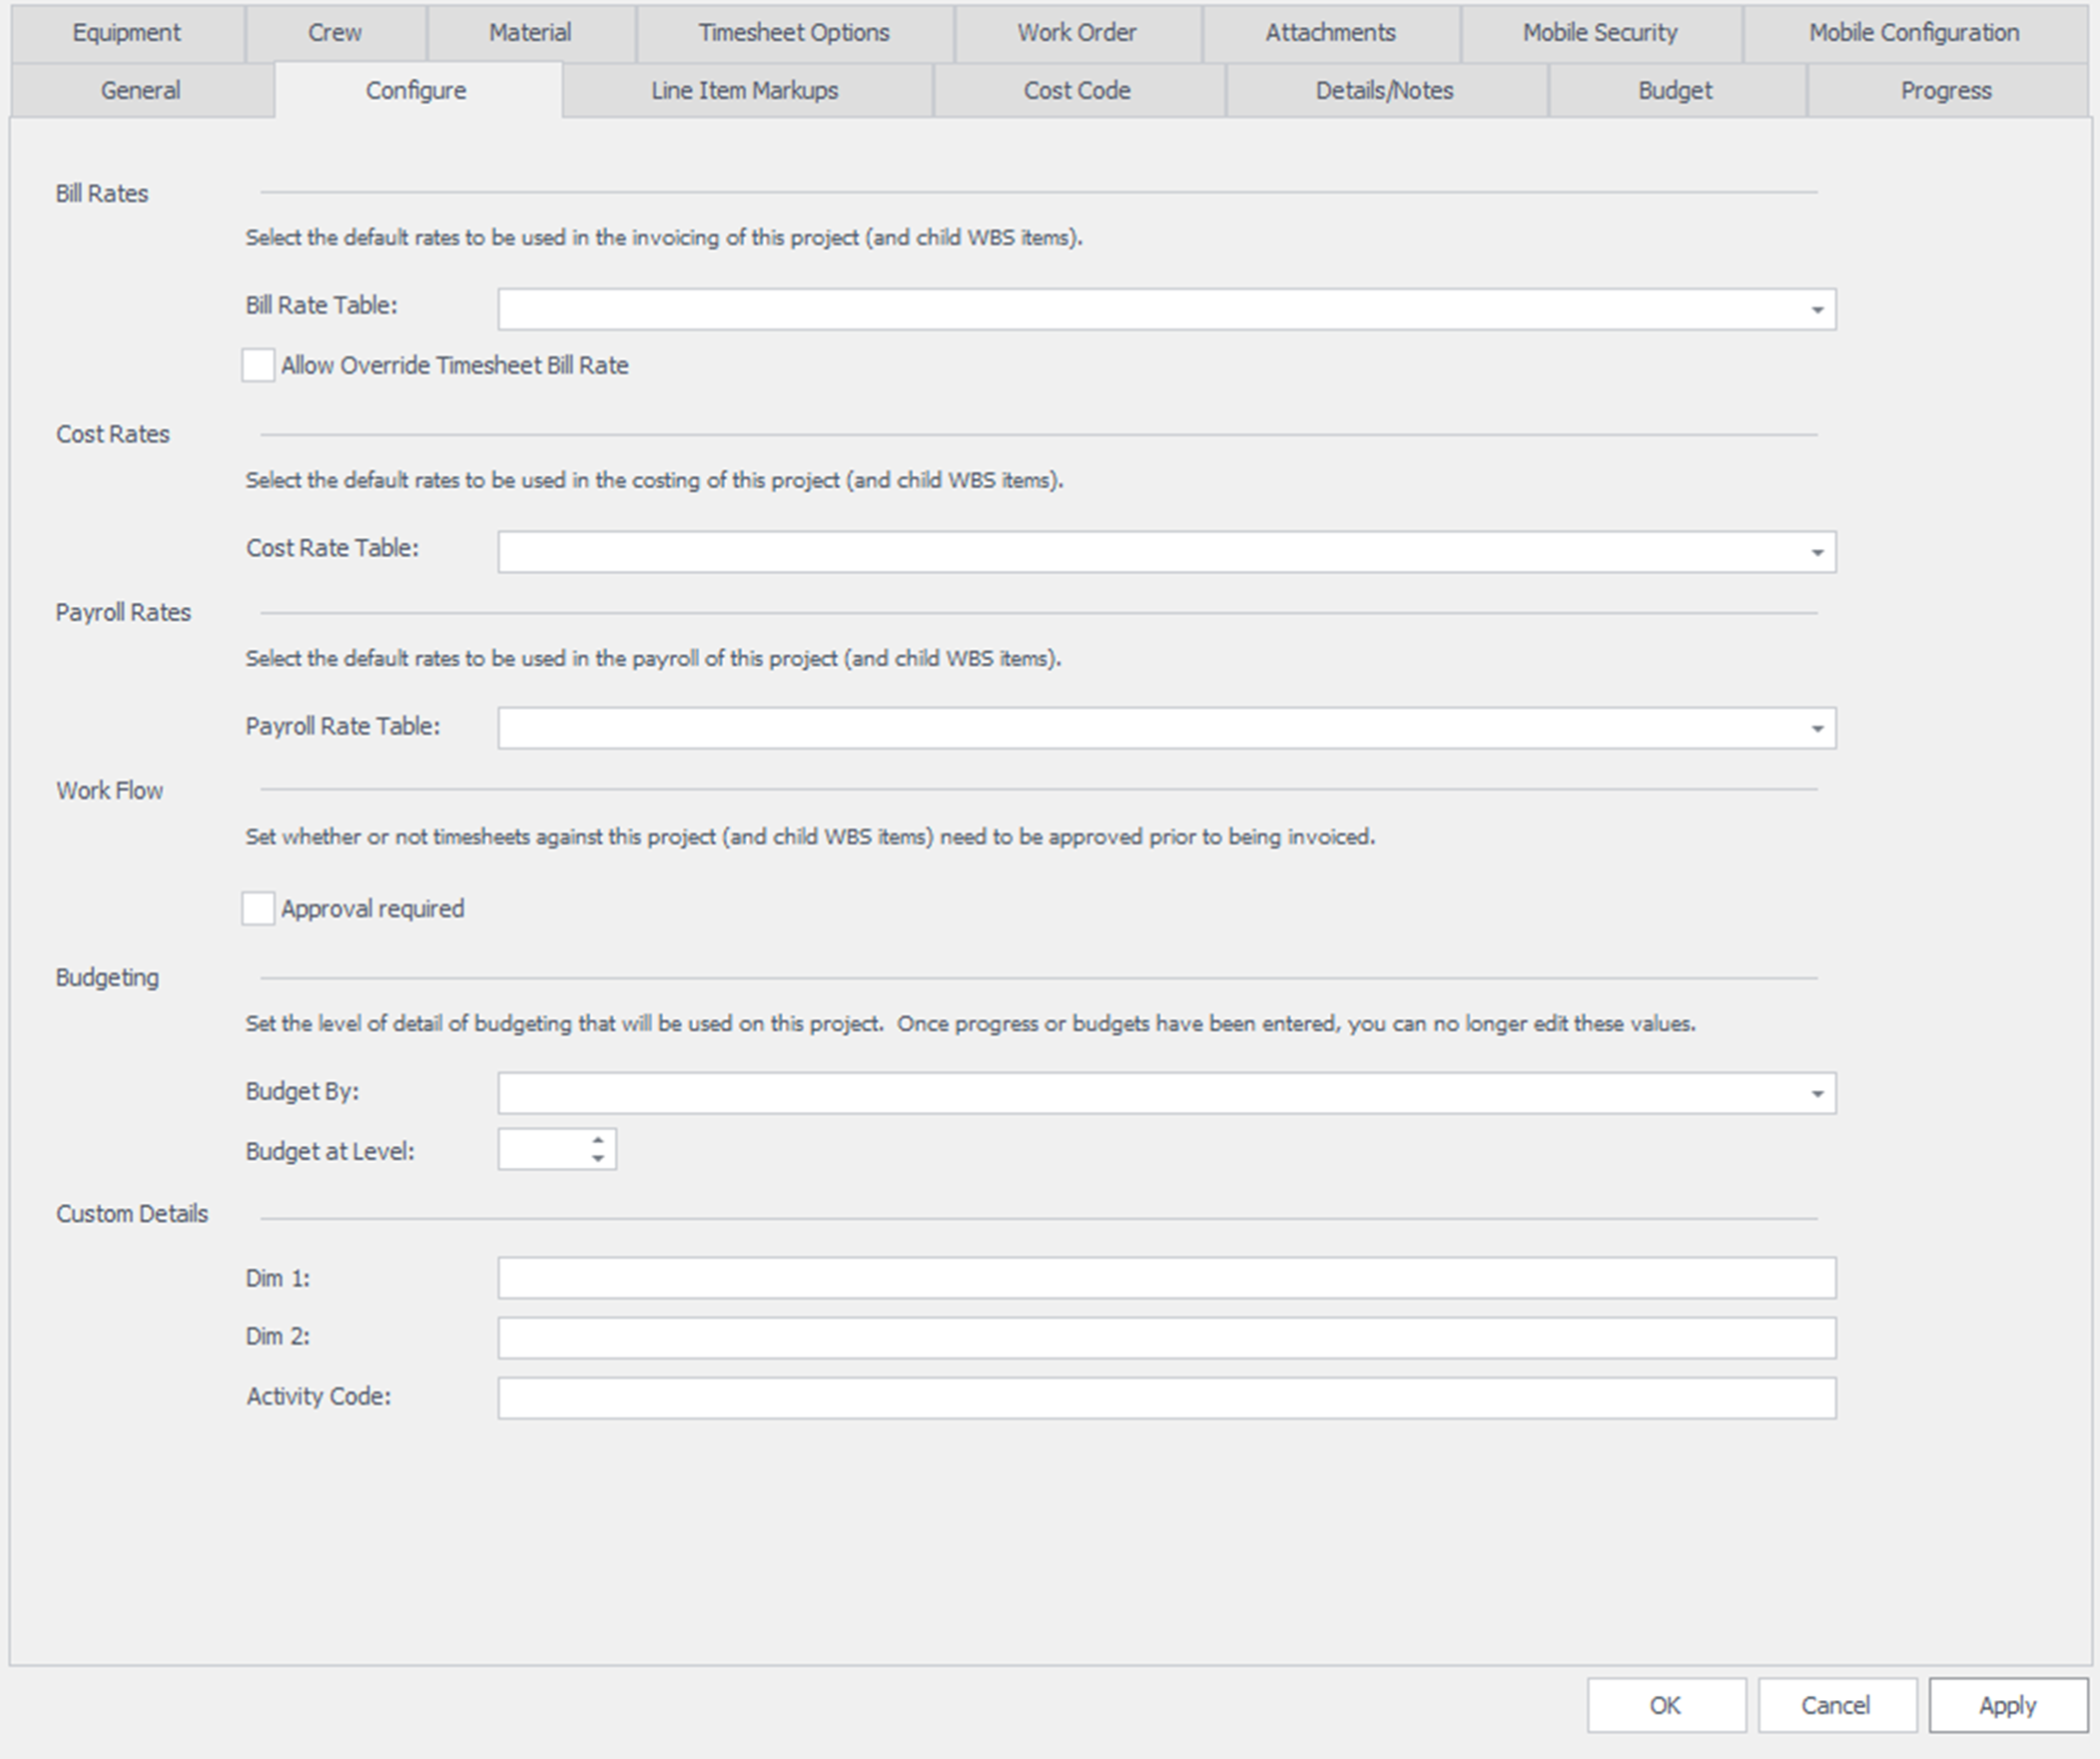Open the Equipment tab

click(127, 33)
